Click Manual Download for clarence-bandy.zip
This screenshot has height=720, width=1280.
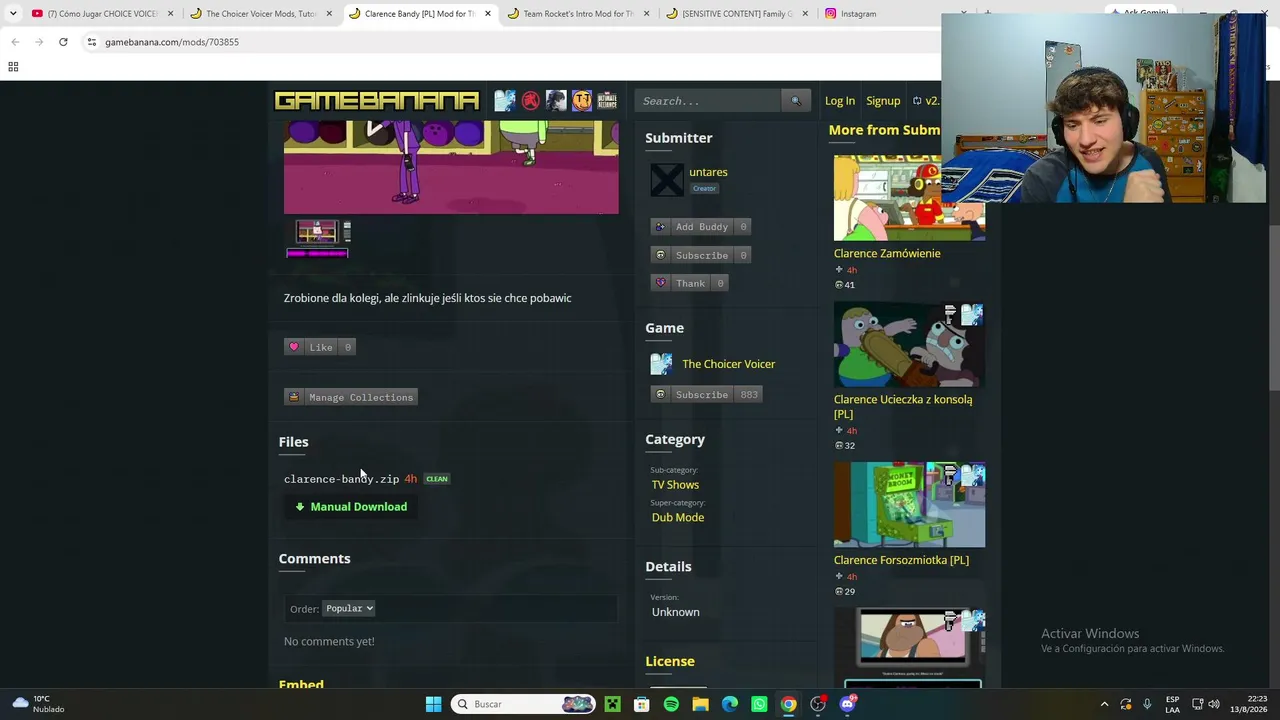pyautogui.click(x=351, y=507)
